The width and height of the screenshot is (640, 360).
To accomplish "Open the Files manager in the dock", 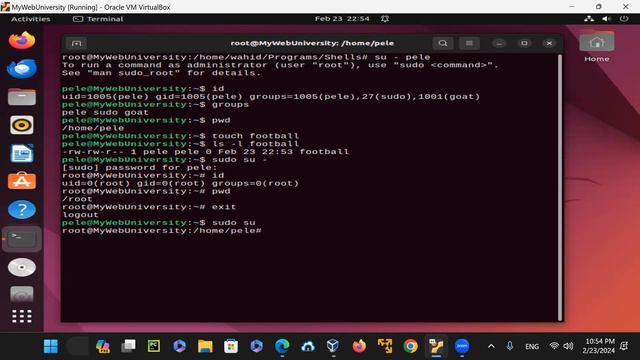I will click(22, 97).
